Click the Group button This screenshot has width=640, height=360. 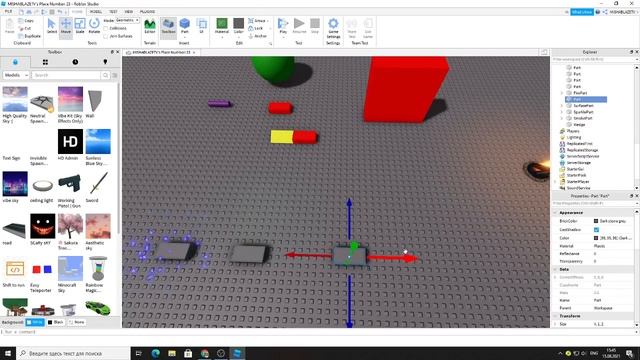point(257,20)
